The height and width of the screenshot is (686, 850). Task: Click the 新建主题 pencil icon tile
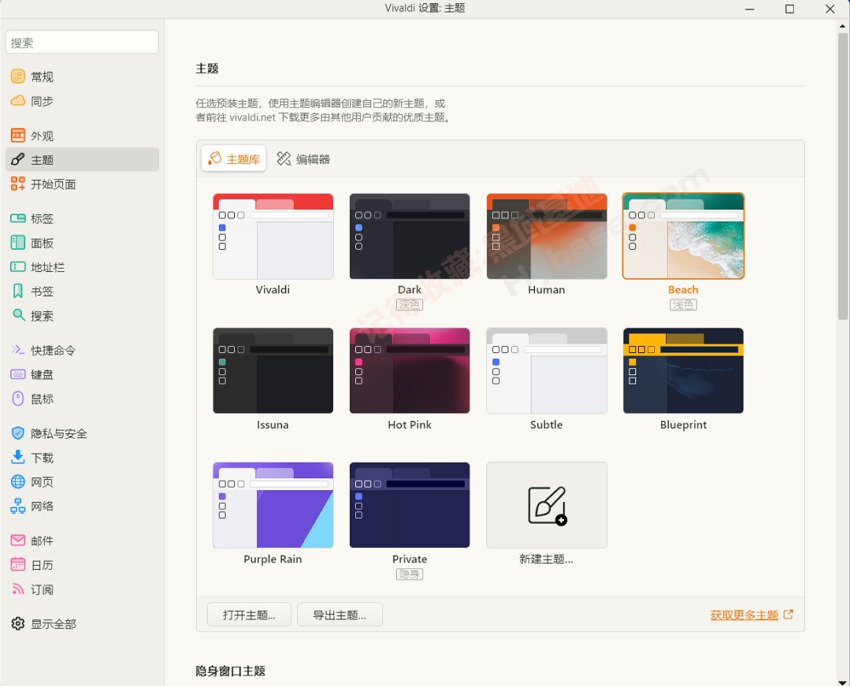546,505
